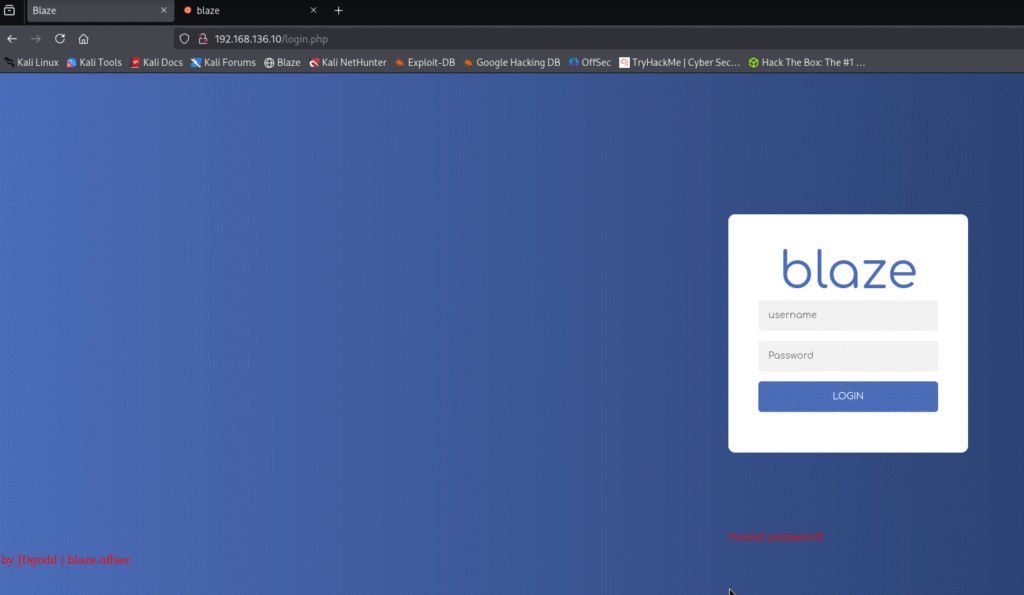Focus the Password input field
1024x595 pixels.
click(x=847, y=356)
